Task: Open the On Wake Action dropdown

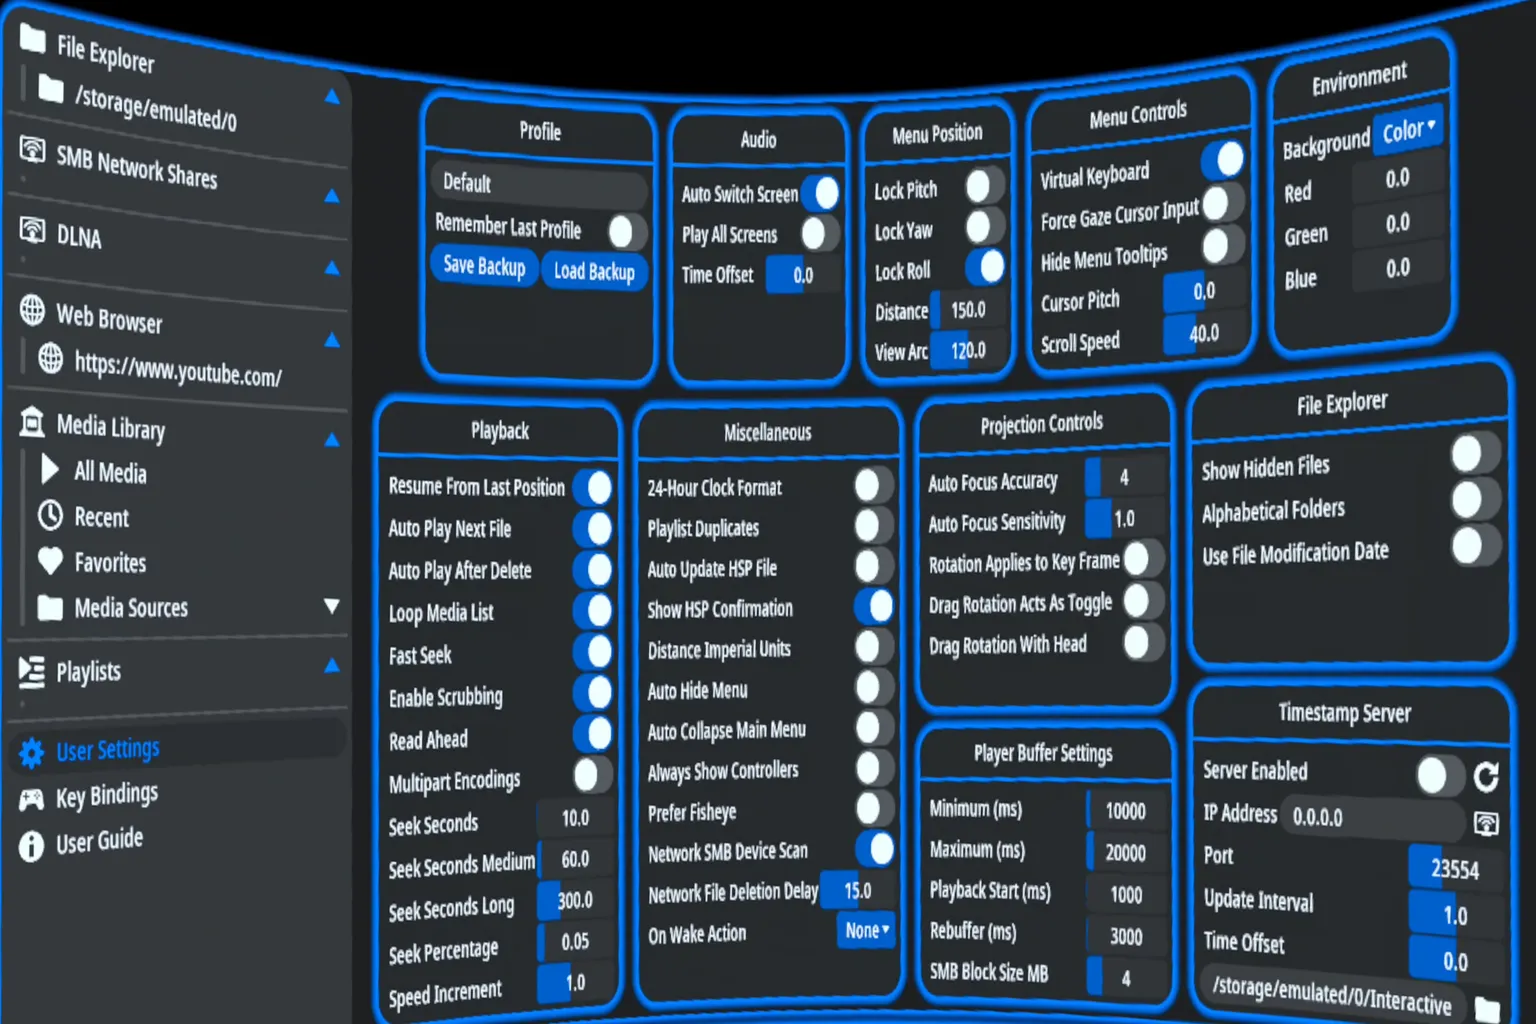Action: 866,930
